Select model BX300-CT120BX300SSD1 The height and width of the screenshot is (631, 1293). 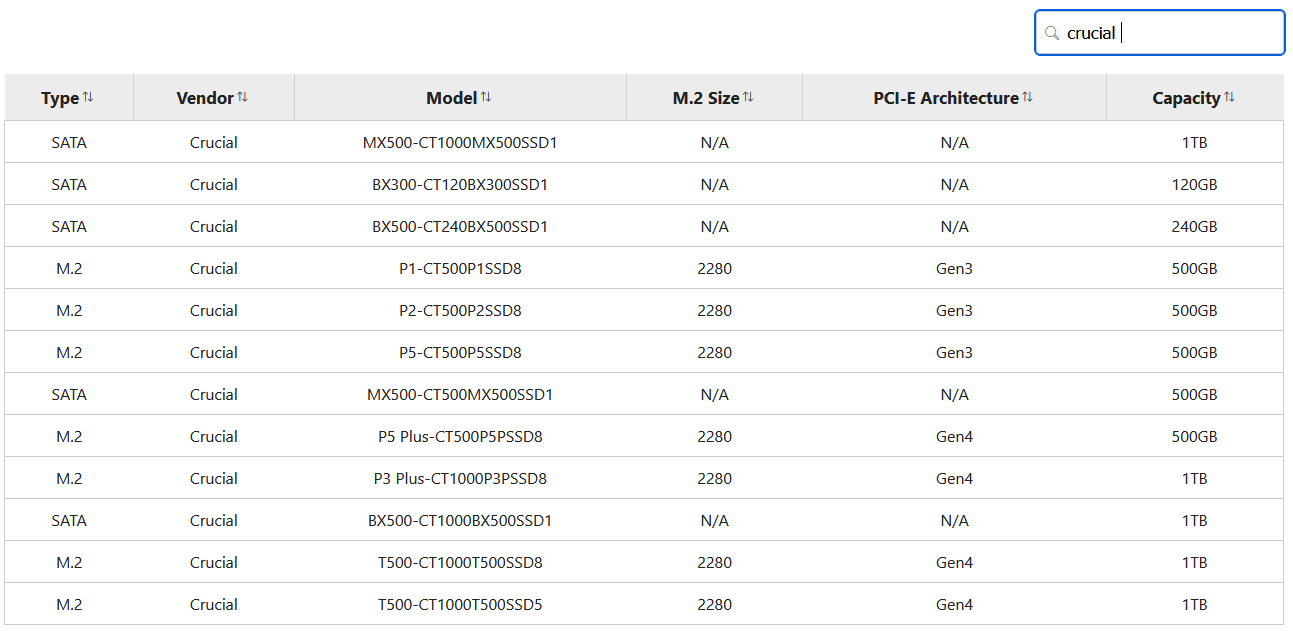pos(460,185)
